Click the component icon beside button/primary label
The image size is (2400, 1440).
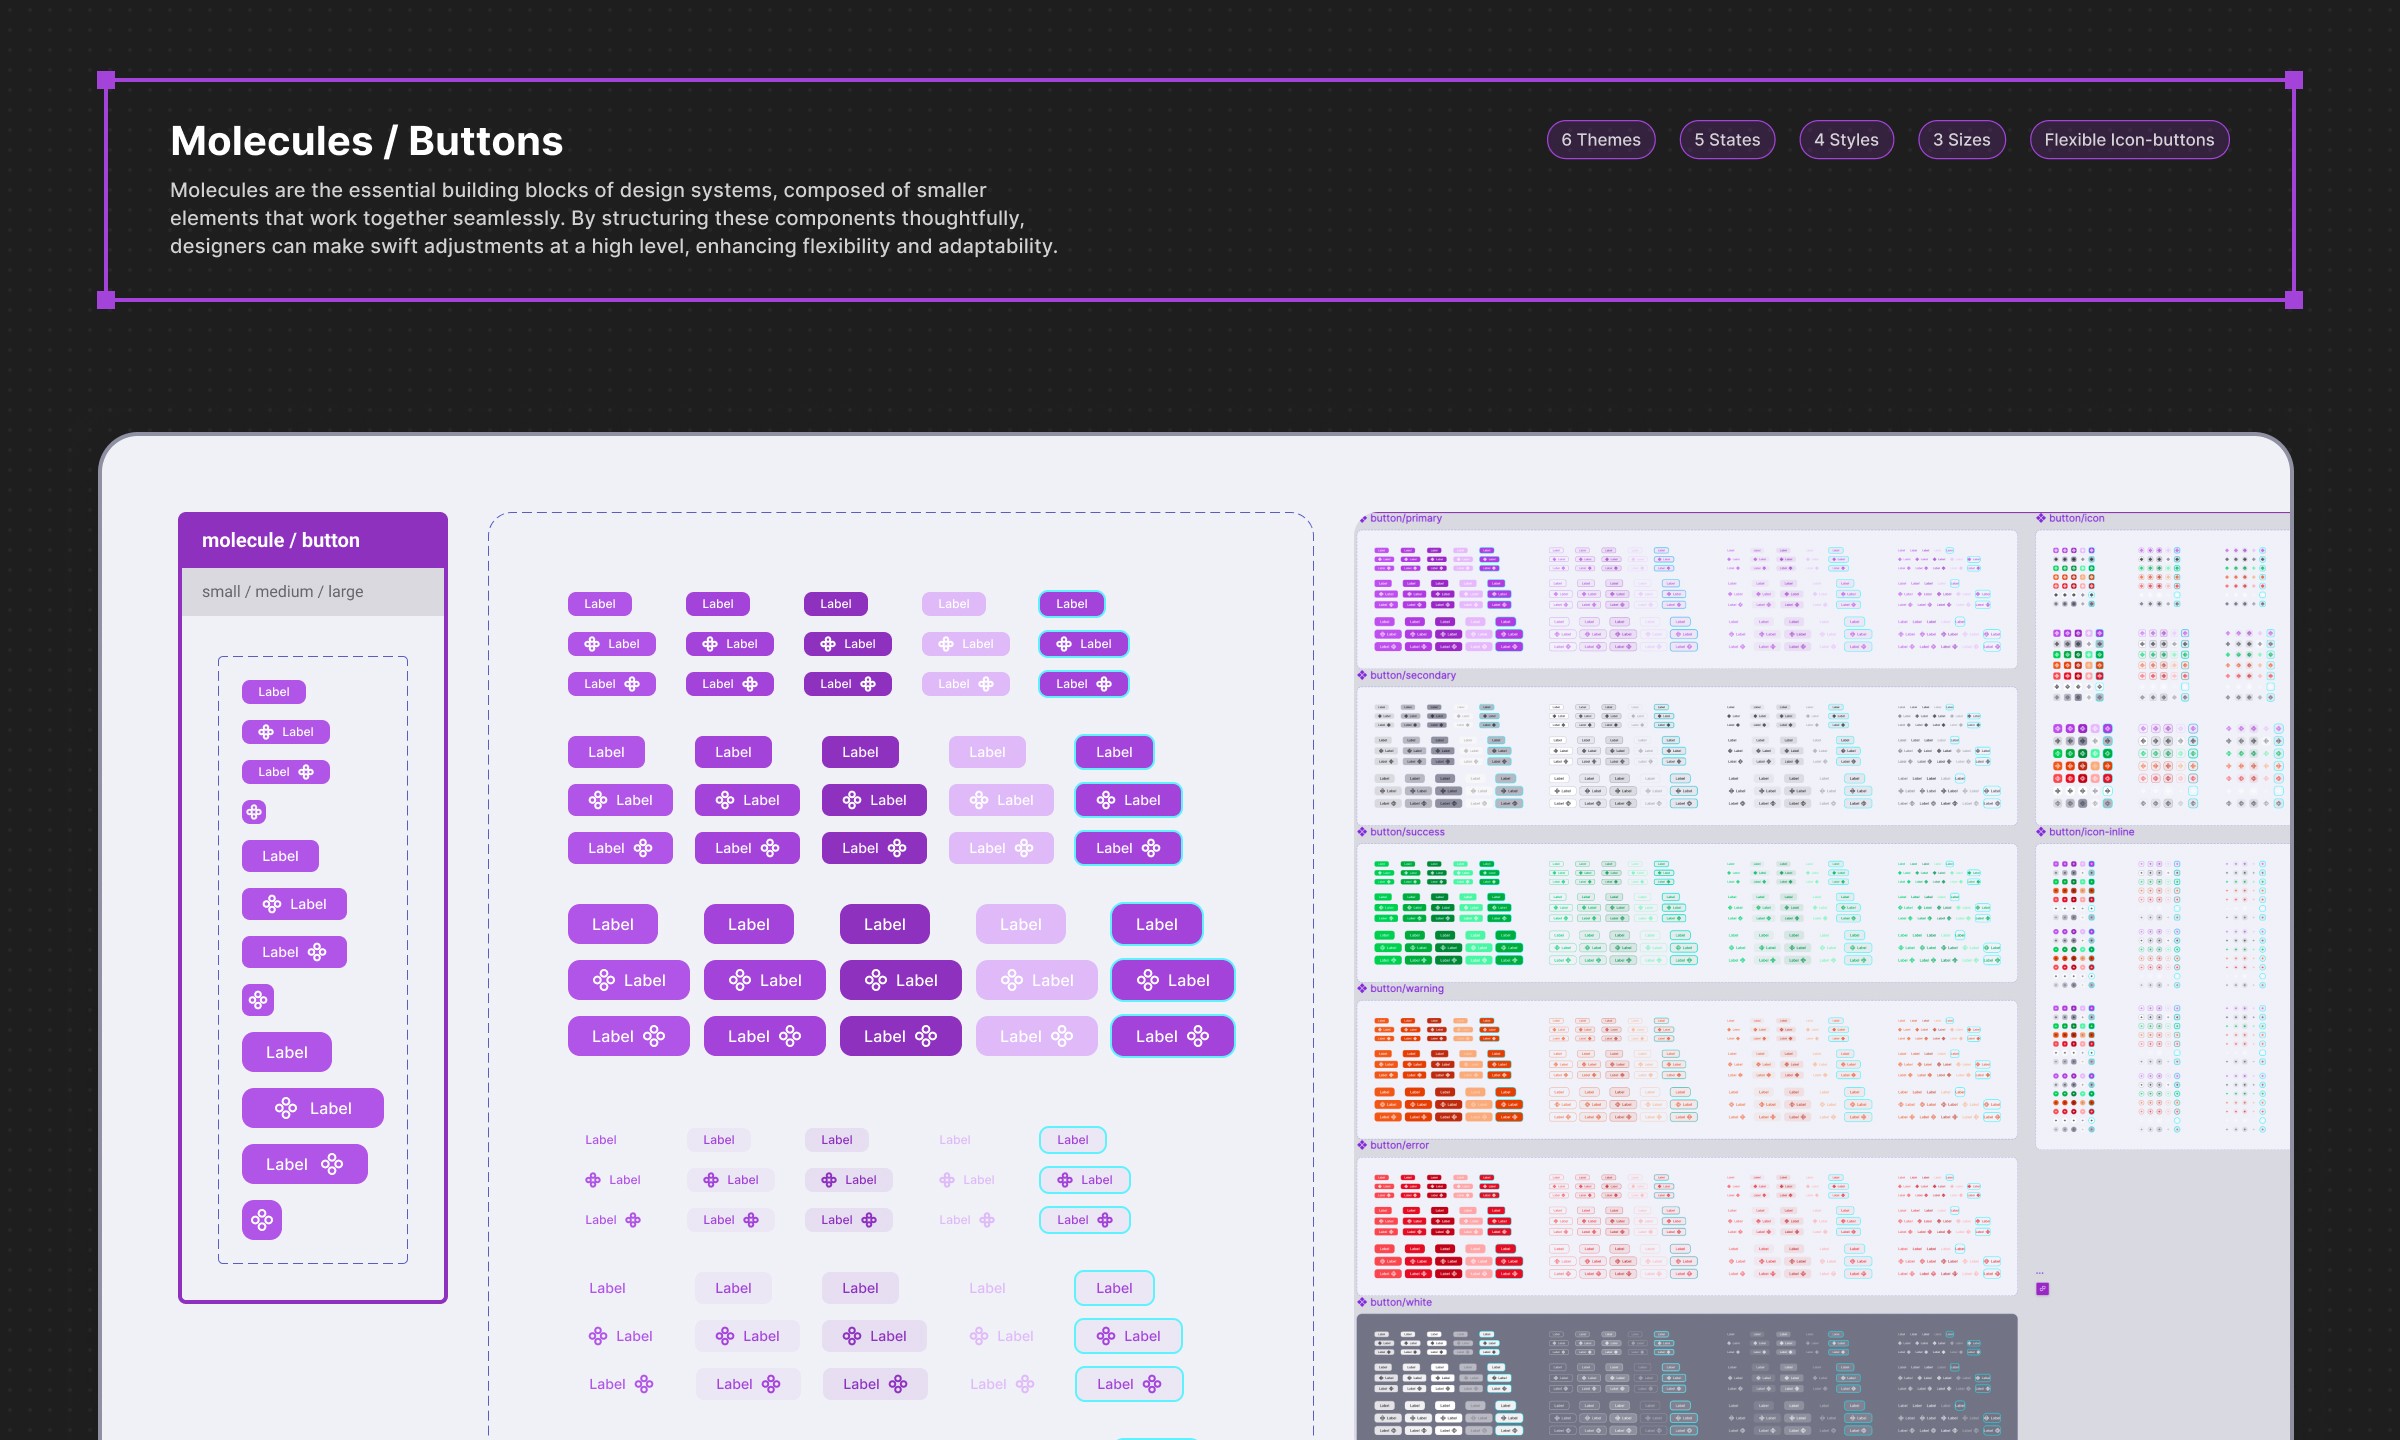coord(1363,519)
